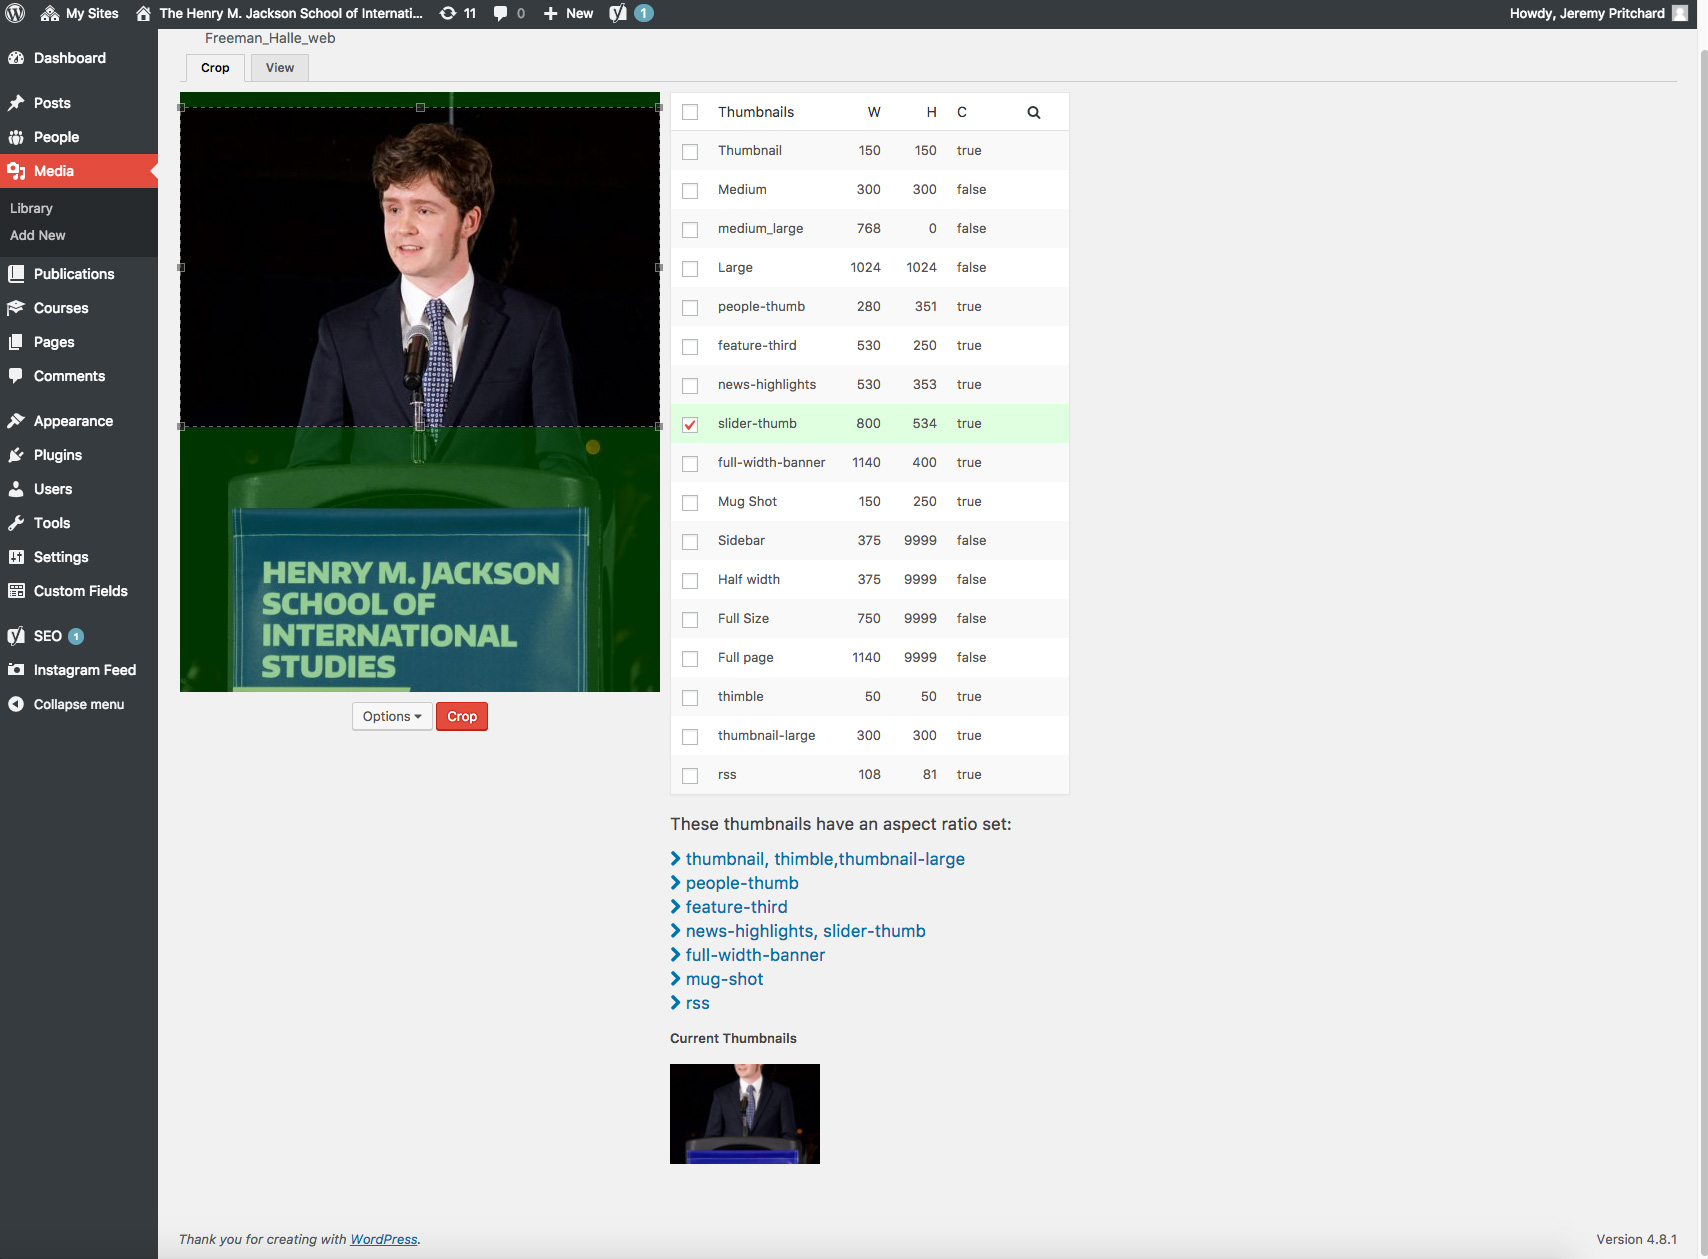Select the Crop tab
The height and width of the screenshot is (1259, 1708).
[215, 68]
